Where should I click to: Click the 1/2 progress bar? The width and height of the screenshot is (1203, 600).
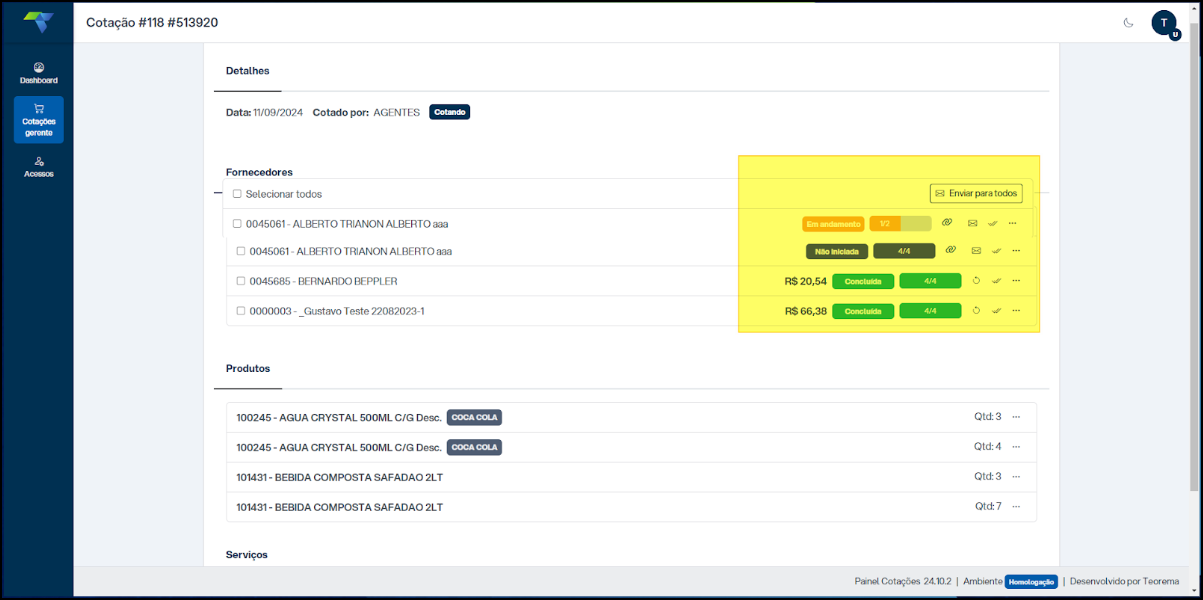(900, 224)
